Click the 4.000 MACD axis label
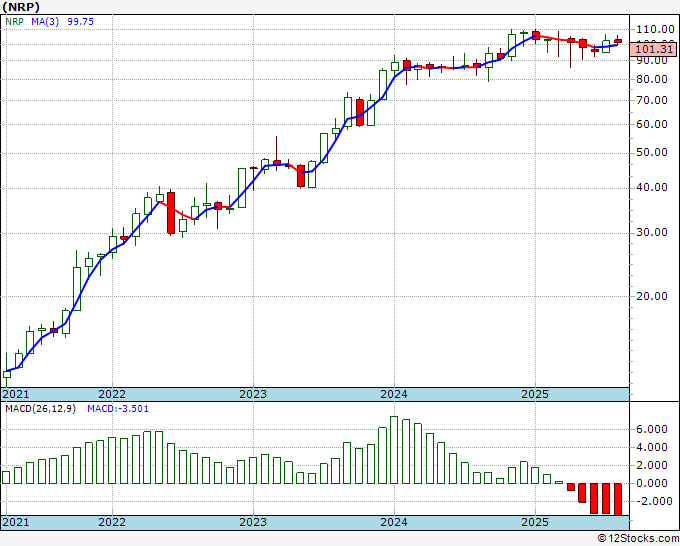The height and width of the screenshot is (546, 680). pos(651,448)
